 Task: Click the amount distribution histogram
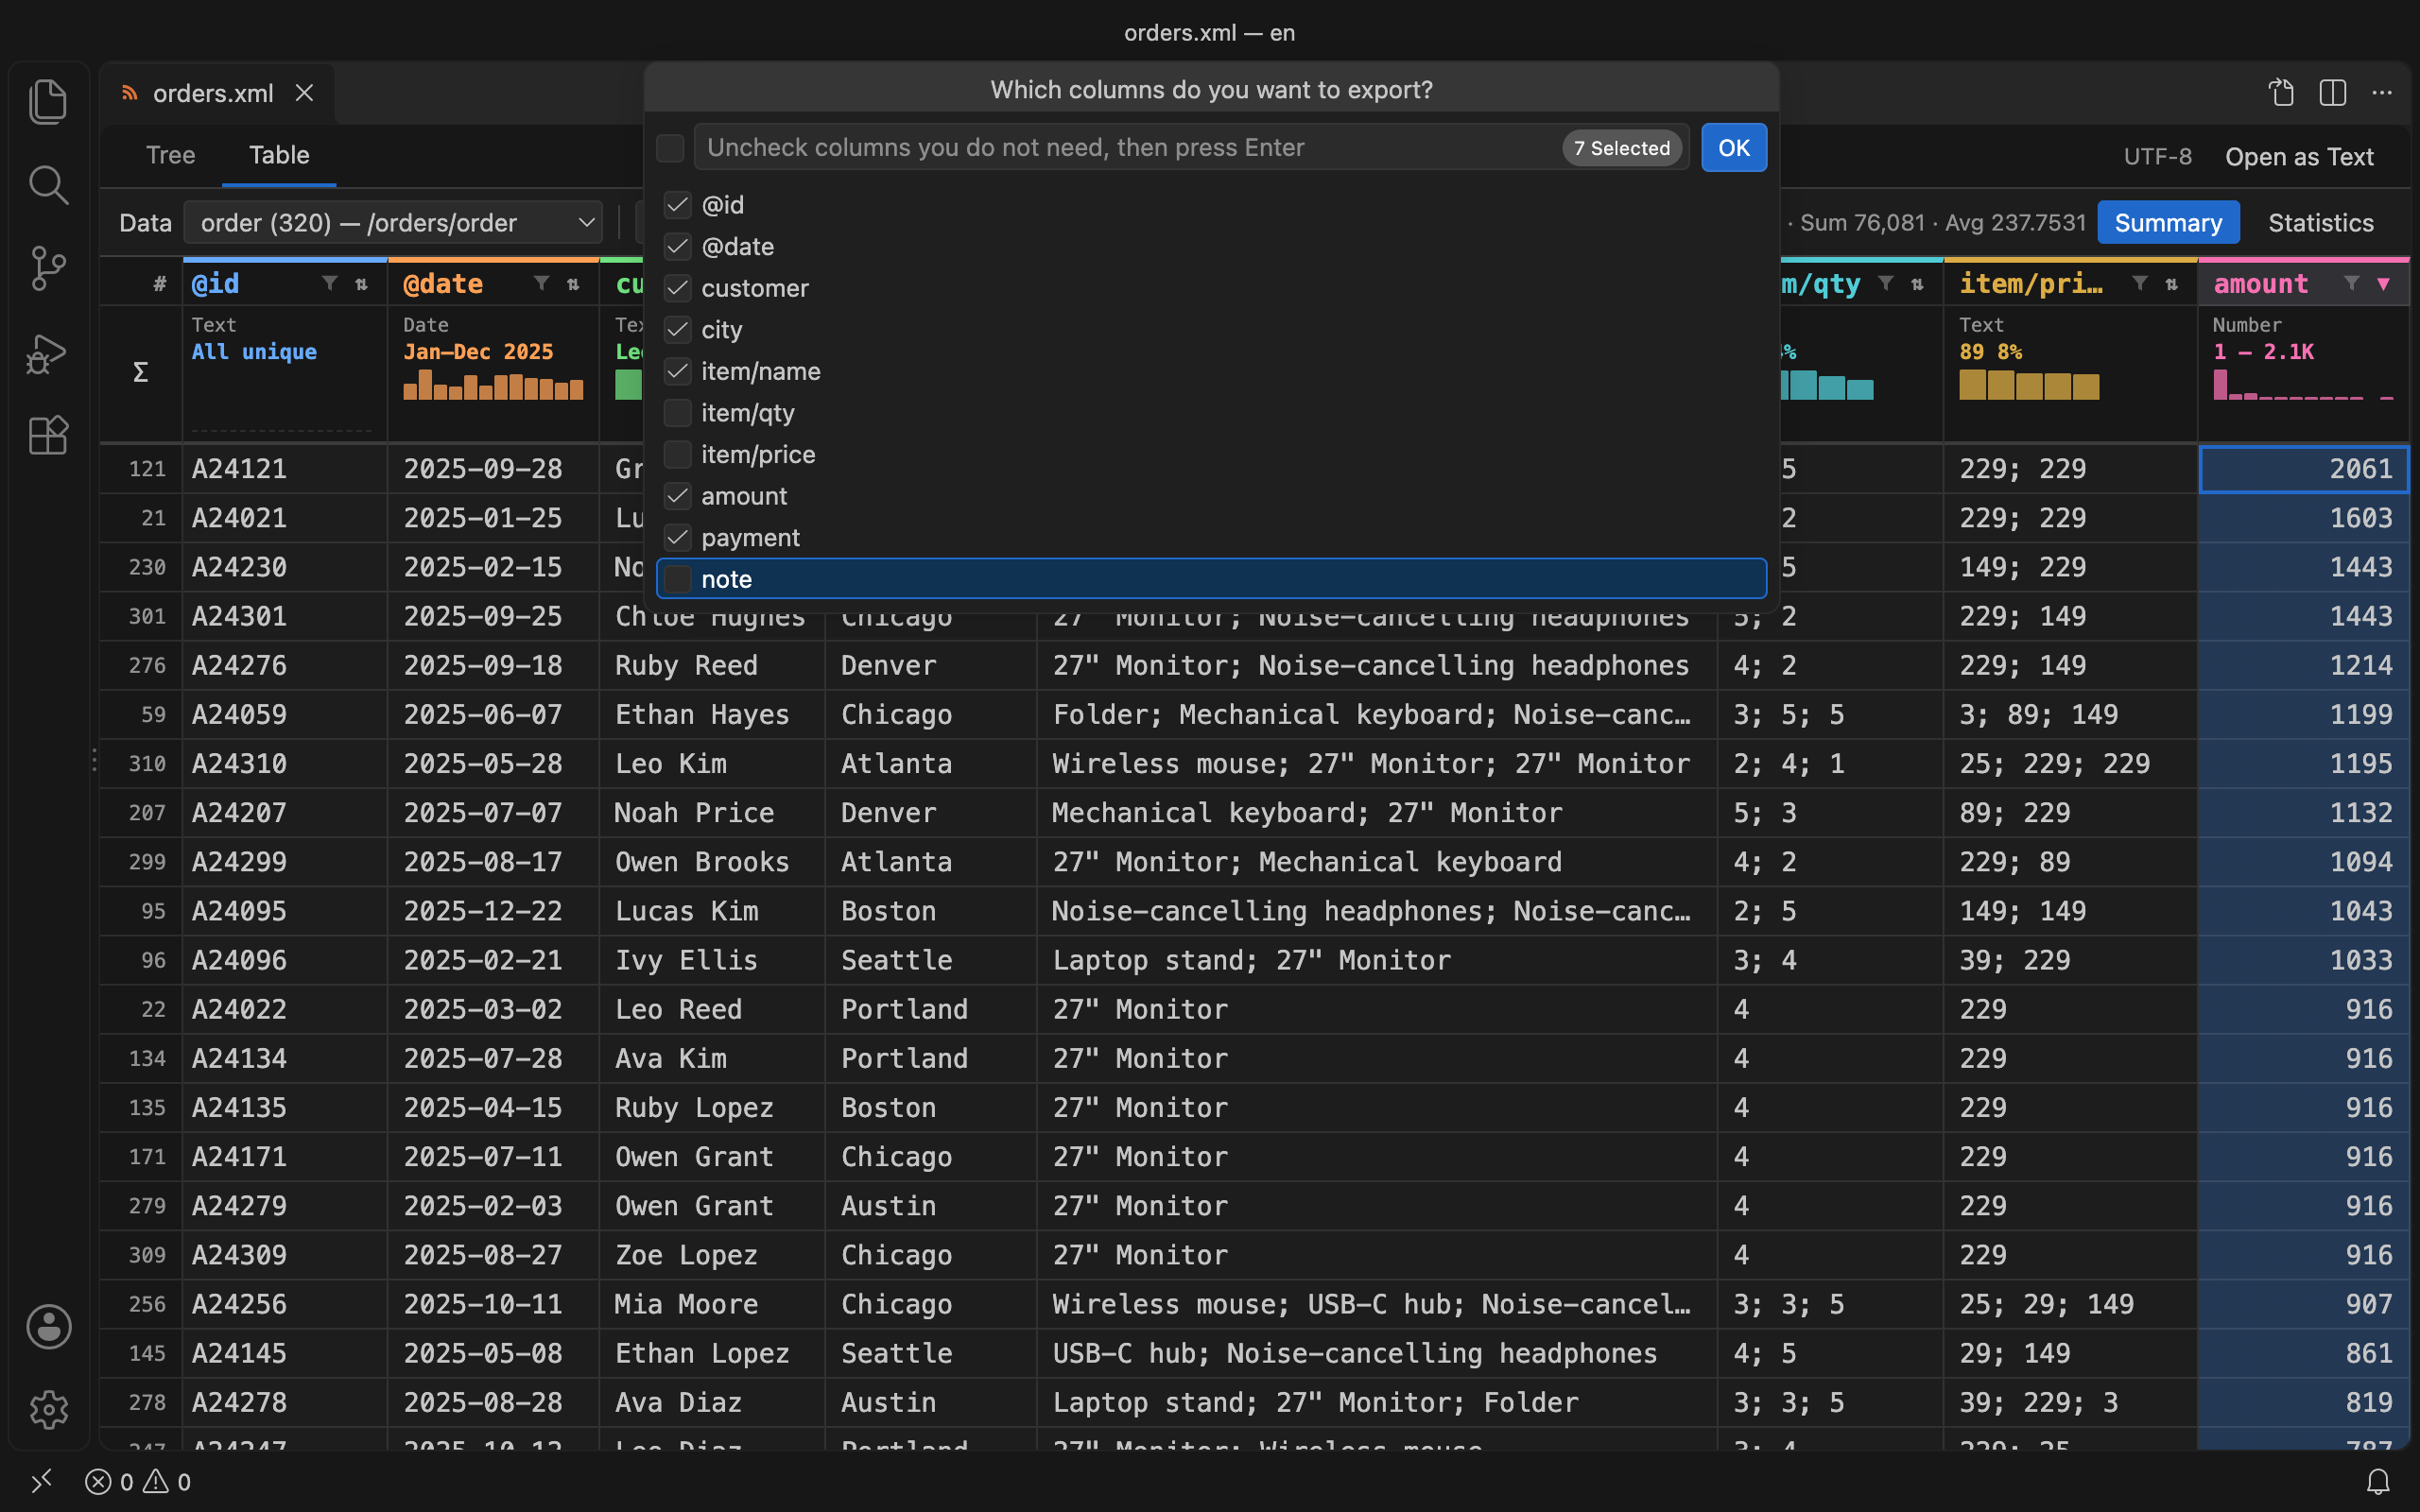point(2303,385)
